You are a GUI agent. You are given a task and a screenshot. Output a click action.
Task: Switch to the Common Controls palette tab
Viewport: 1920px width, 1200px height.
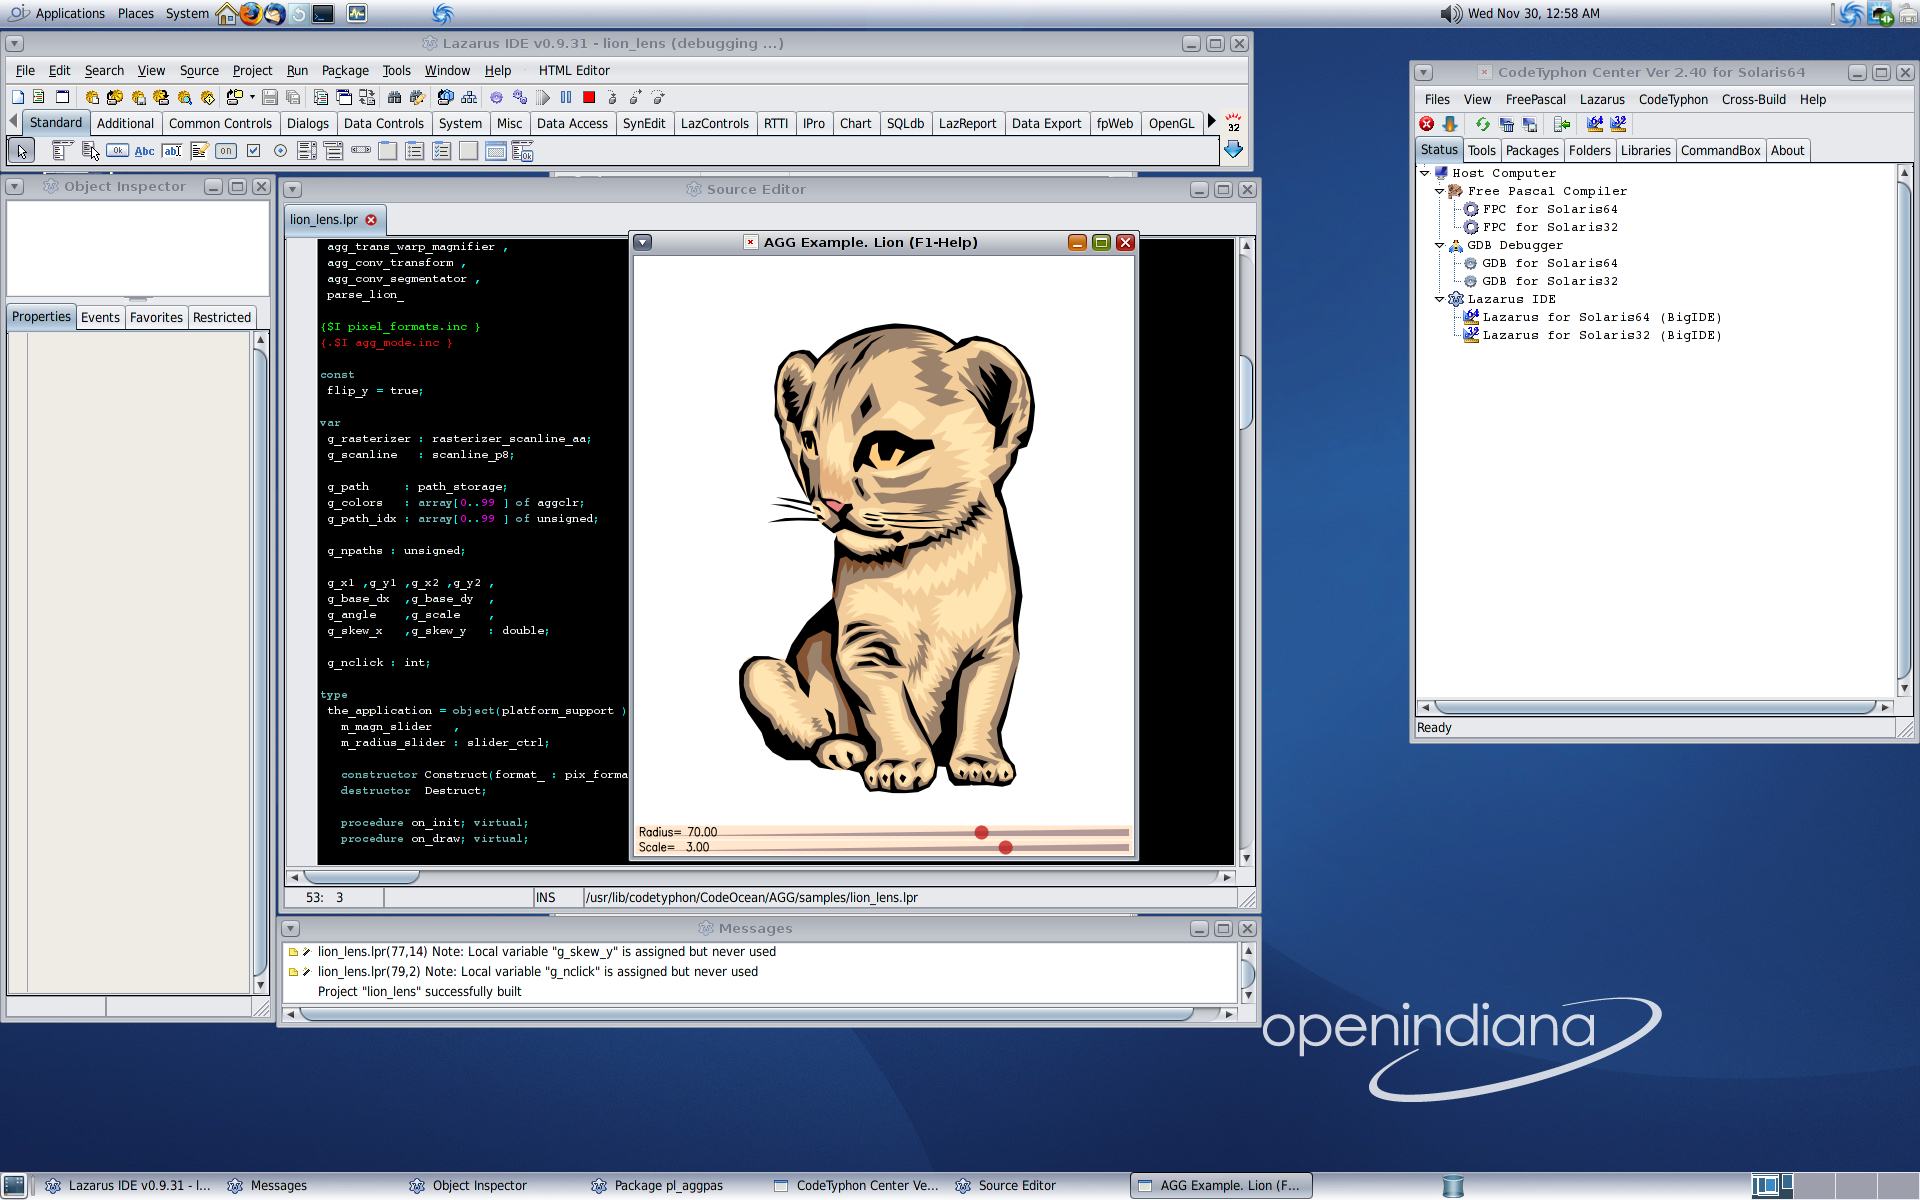(x=220, y=123)
